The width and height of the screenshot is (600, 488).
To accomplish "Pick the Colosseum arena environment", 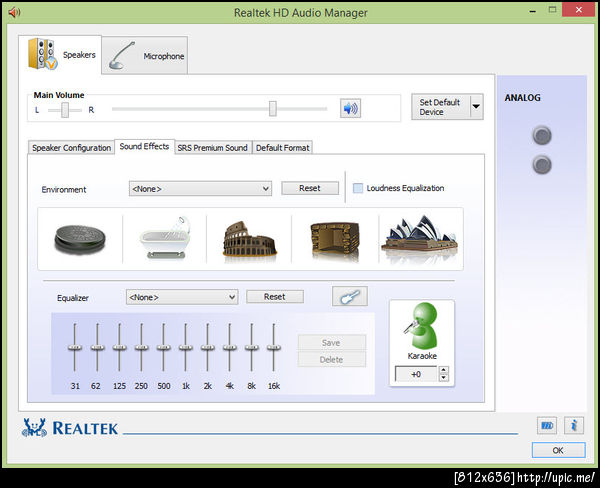I will coord(249,239).
